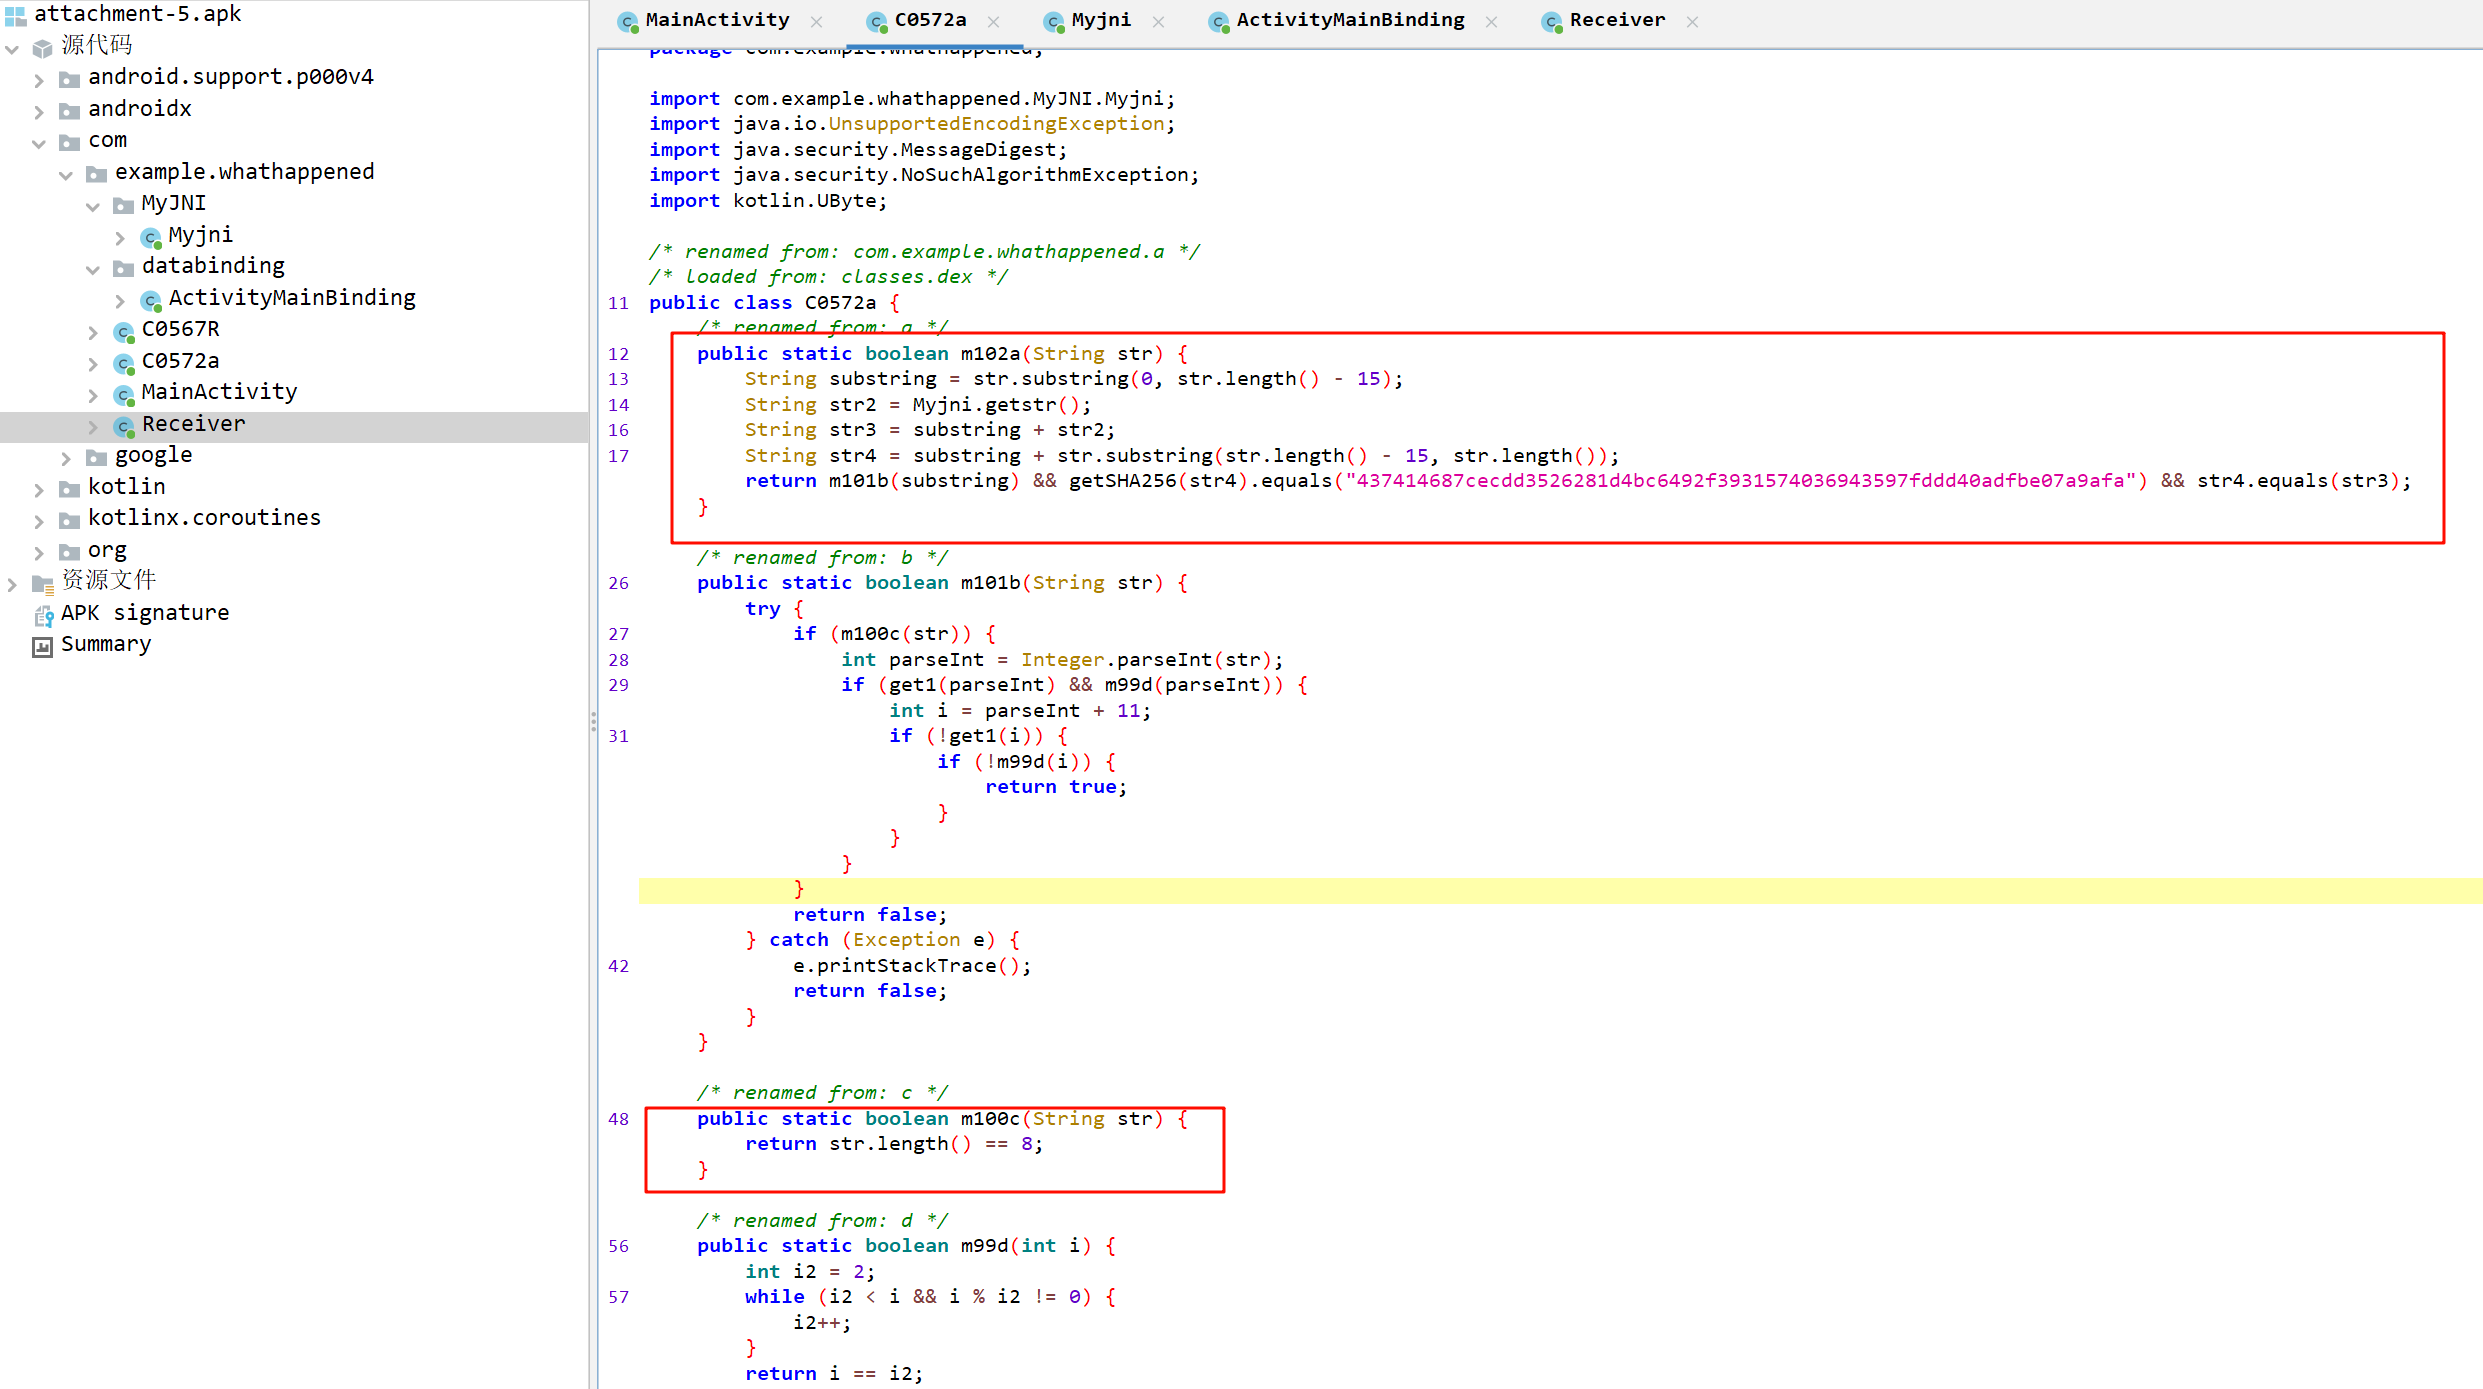Close the Myjni editor tab
Viewport: 2483px width, 1389px height.
1158,21
